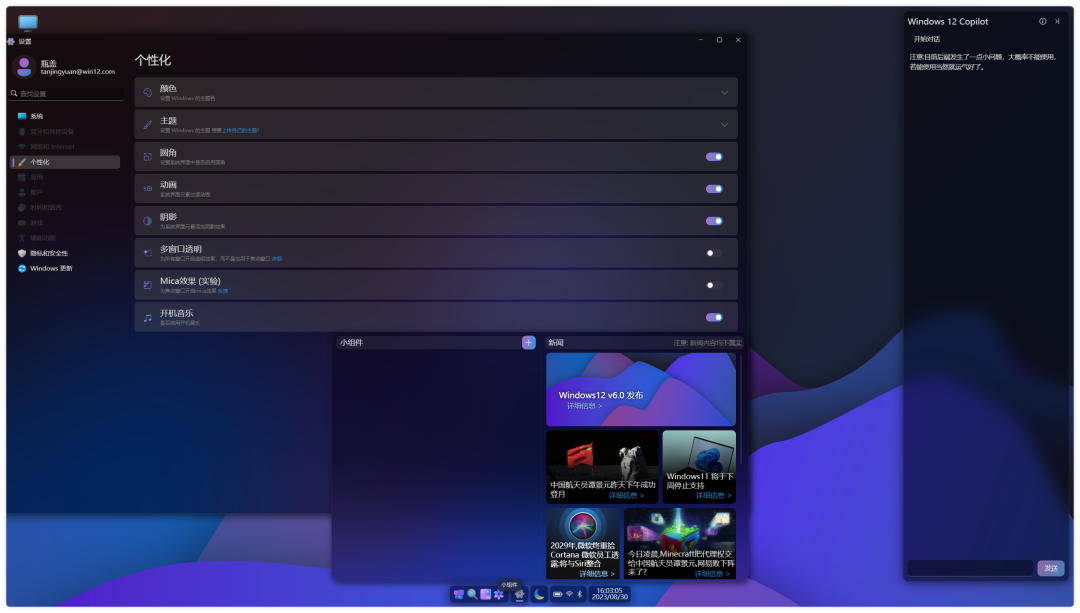Select 应用 in settings sidebar
Viewport: 1080px width, 613px height.
point(65,177)
